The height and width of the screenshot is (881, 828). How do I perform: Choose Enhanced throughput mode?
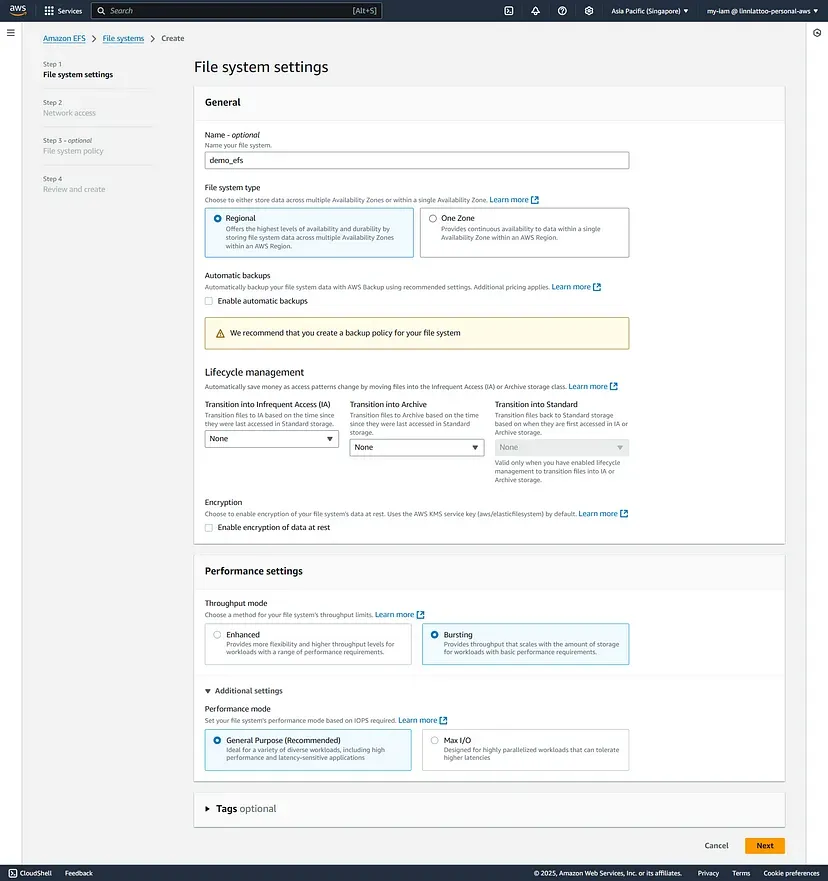[x=217, y=635]
